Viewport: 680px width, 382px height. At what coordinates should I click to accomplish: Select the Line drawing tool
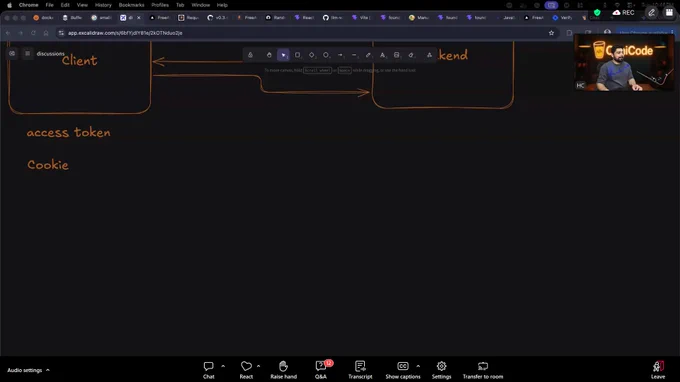click(x=354, y=55)
